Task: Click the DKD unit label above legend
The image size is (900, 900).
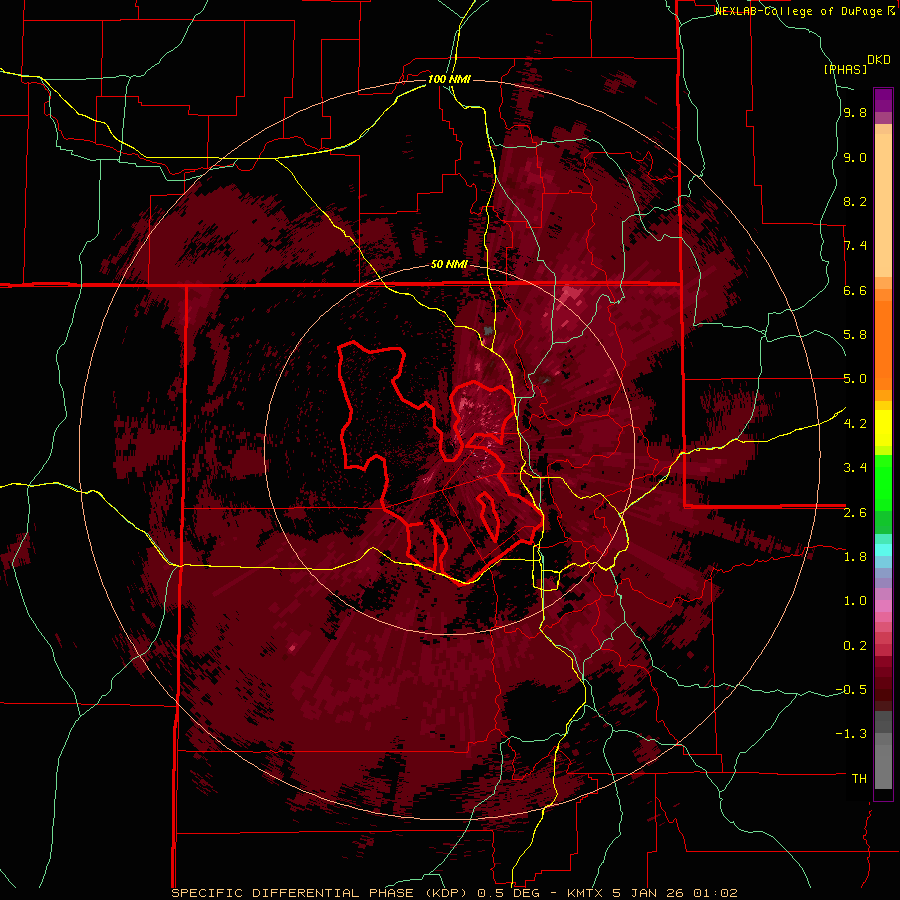Action: point(879,60)
